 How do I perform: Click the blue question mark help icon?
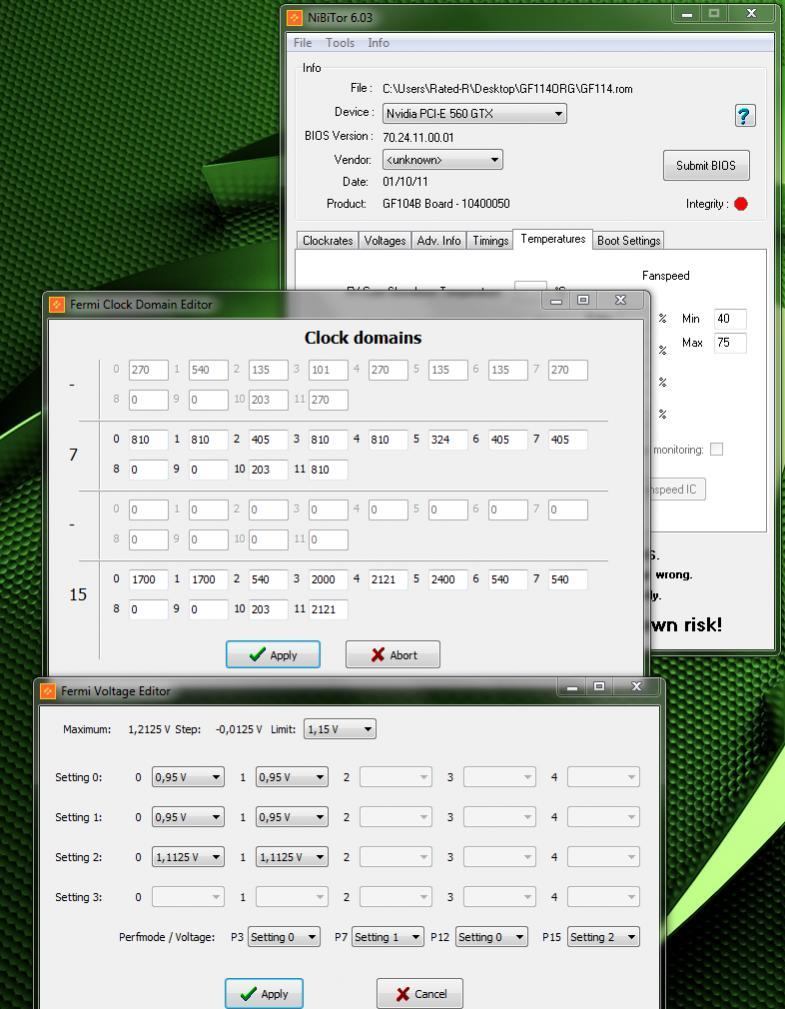tap(744, 116)
